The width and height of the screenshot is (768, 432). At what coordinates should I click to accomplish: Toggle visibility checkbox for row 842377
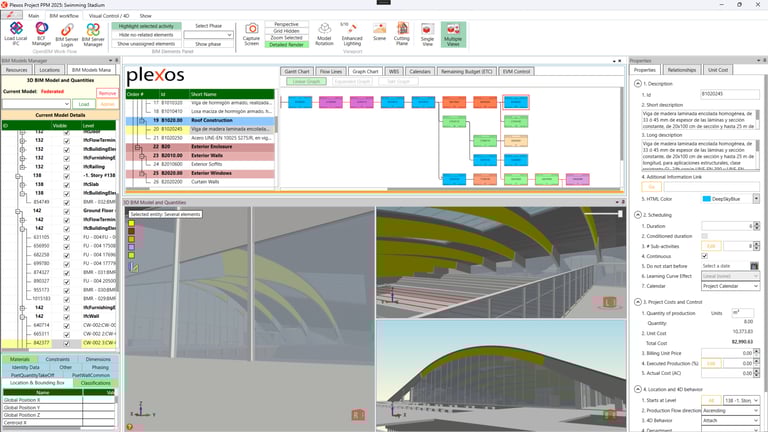click(x=66, y=343)
